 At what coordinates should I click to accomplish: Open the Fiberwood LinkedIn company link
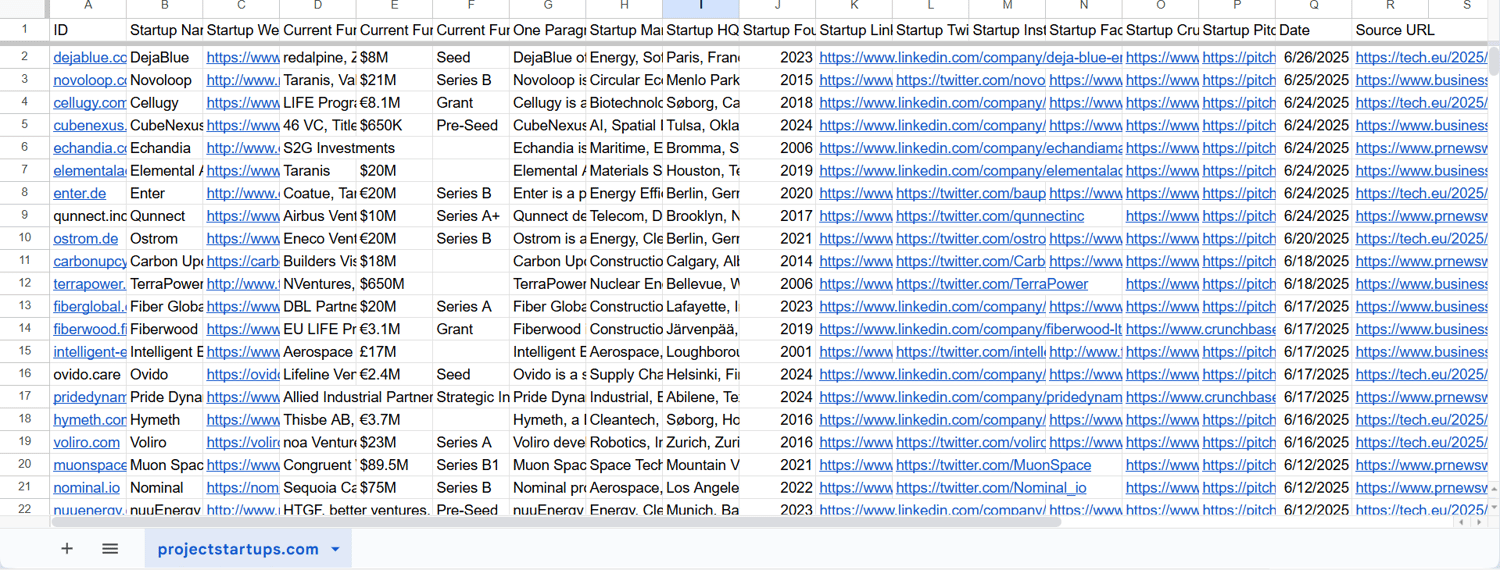point(970,329)
